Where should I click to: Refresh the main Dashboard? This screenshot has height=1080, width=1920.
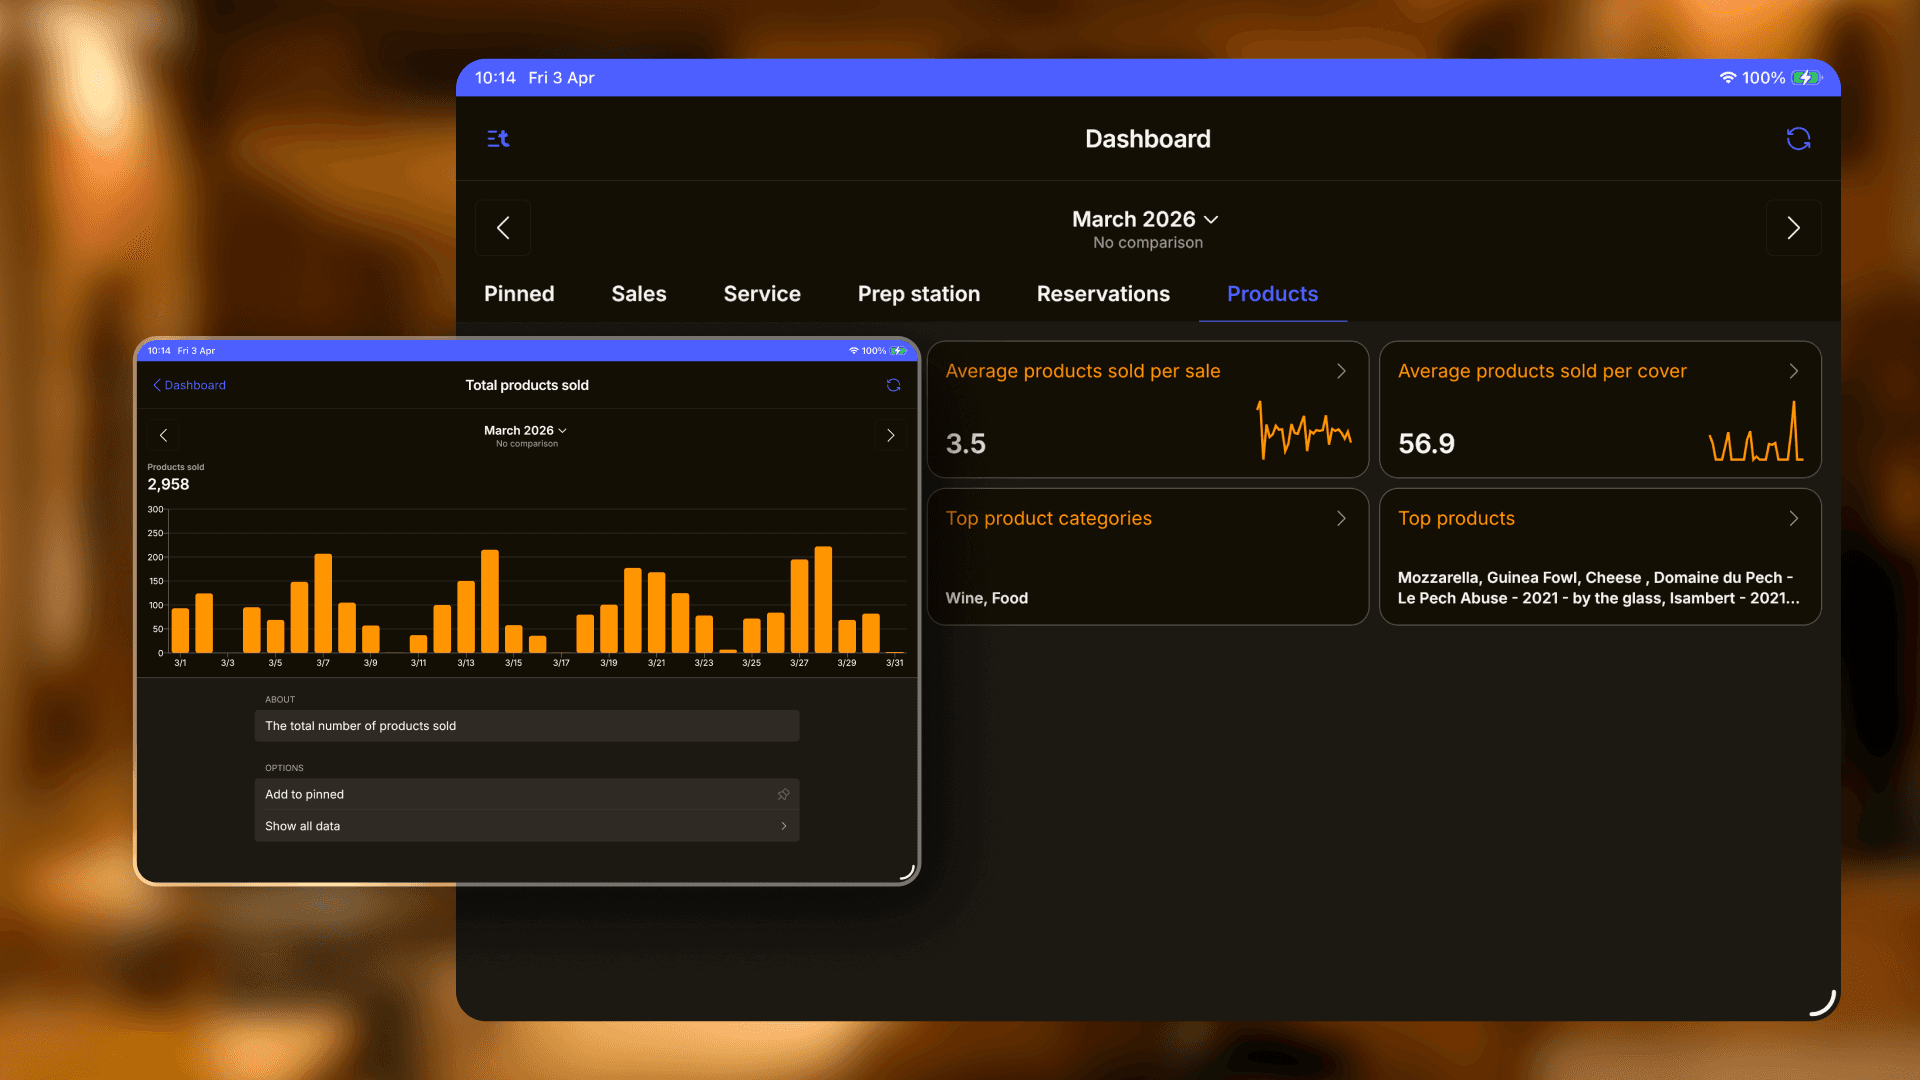coord(1798,139)
